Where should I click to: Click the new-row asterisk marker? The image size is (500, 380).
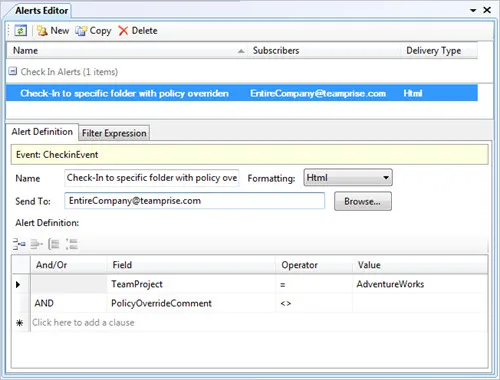click(20, 323)
